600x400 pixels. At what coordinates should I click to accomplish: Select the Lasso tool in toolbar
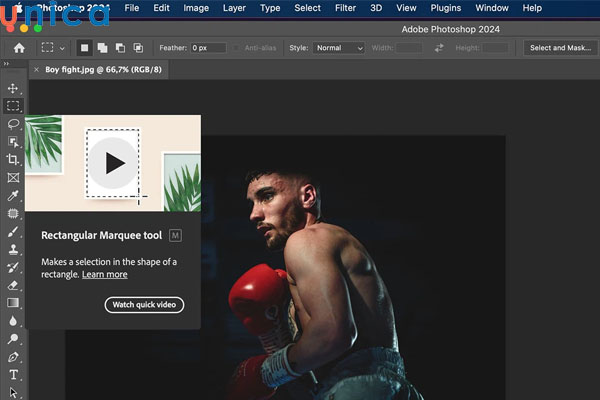13,124
